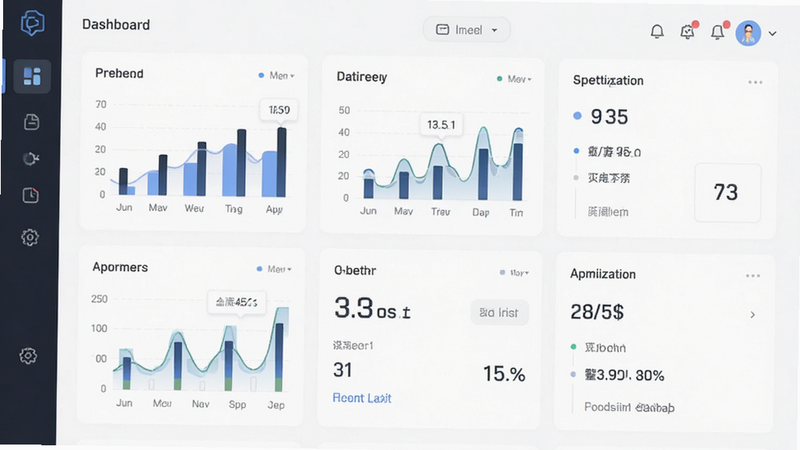Open the pie chart analytics sidebar icon

coord(31,159)
